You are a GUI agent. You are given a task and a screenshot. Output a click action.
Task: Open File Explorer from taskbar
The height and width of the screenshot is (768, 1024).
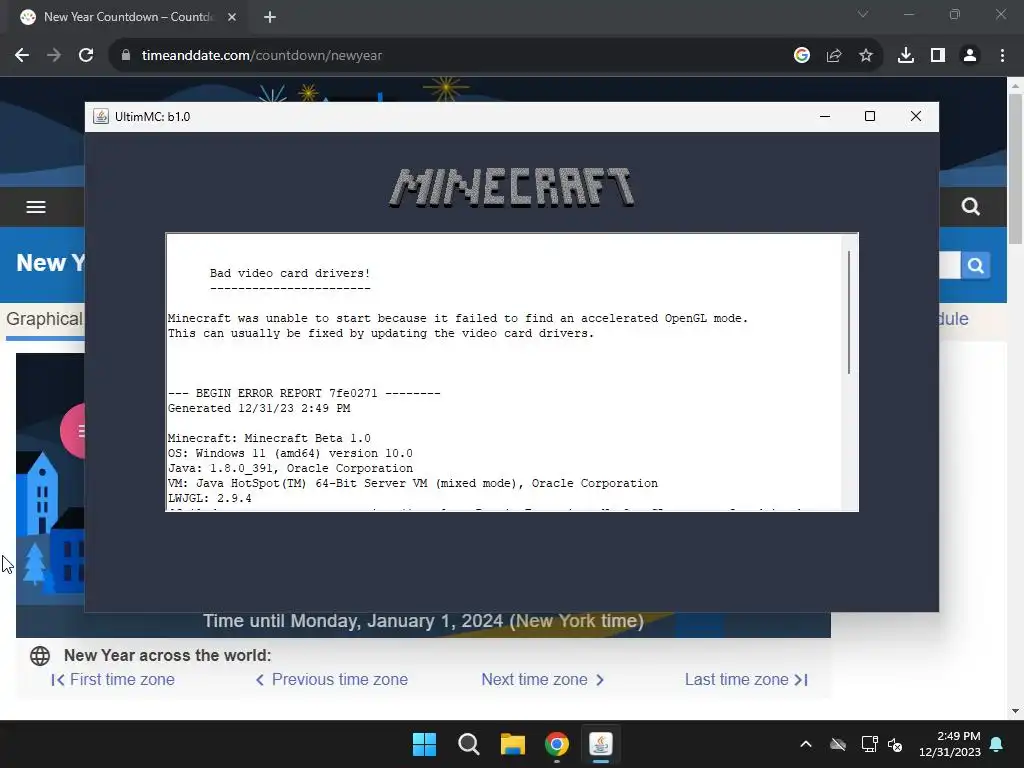(x=513, y=744)
